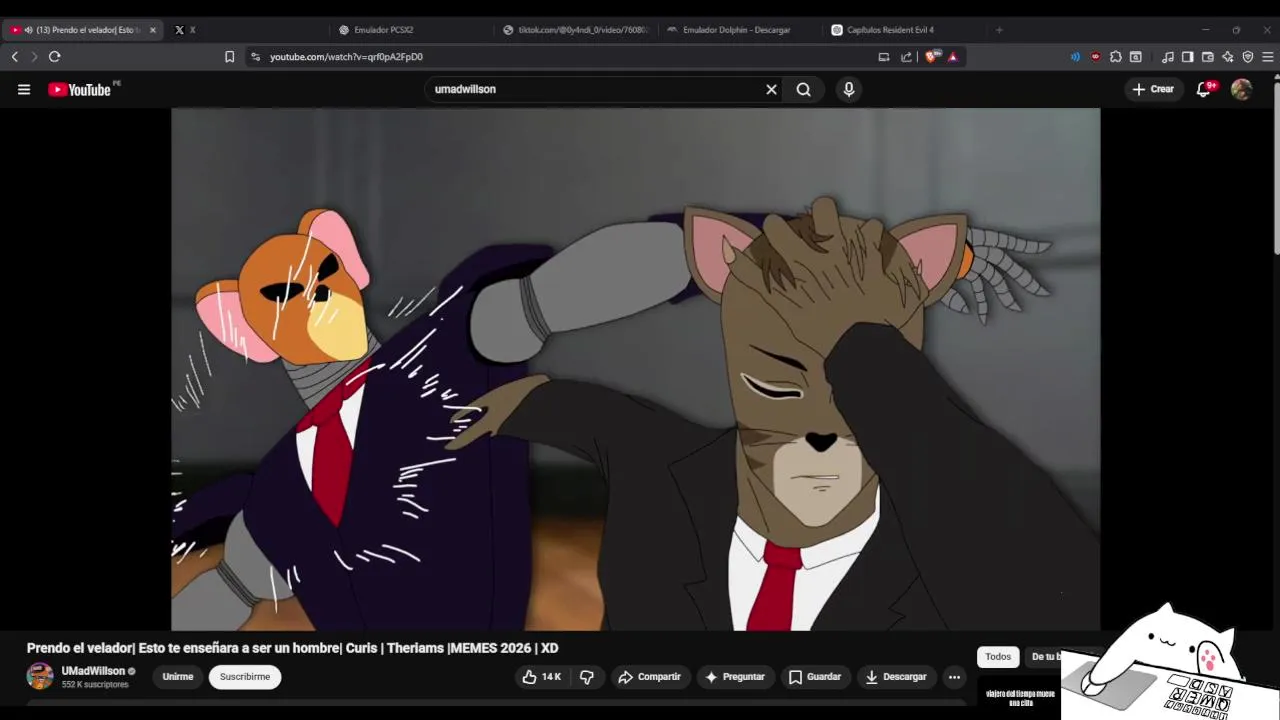Open the account avatar menu

coord(1241,89)
